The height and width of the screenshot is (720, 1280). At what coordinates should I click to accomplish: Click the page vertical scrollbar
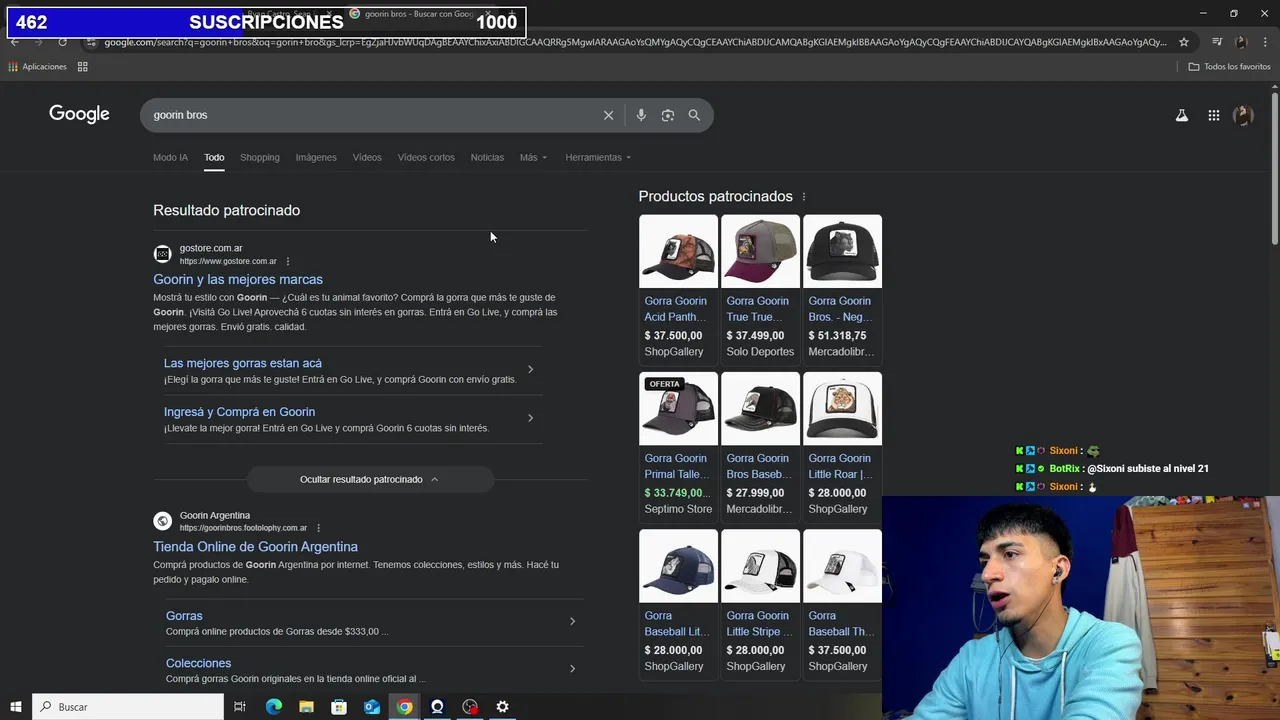click(1275, 168)
